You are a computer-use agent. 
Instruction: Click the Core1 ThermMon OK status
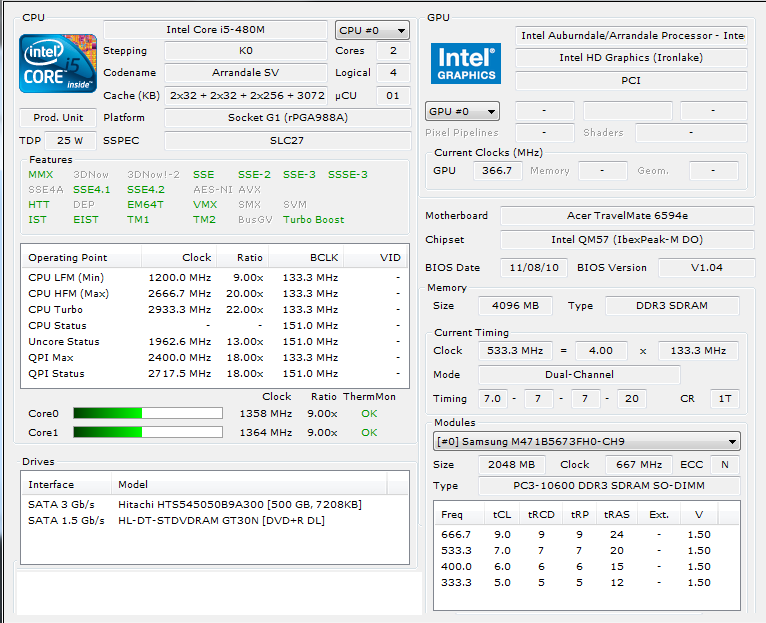tap(369, 433)
